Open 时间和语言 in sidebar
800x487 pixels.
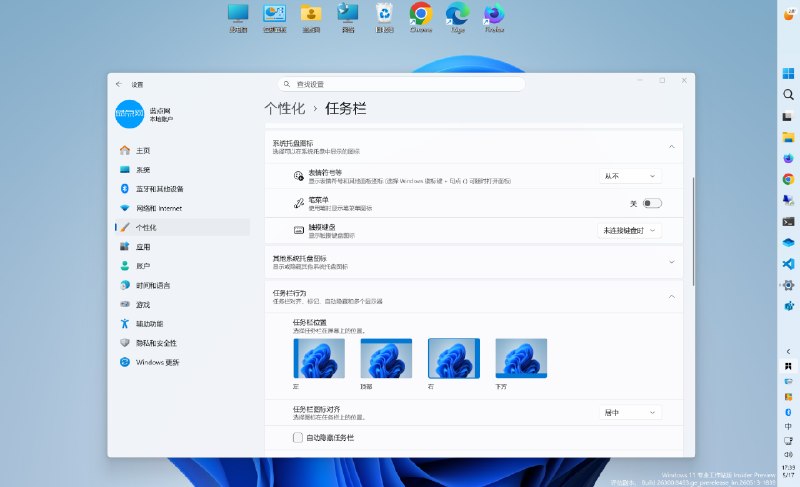pos(183,285)
